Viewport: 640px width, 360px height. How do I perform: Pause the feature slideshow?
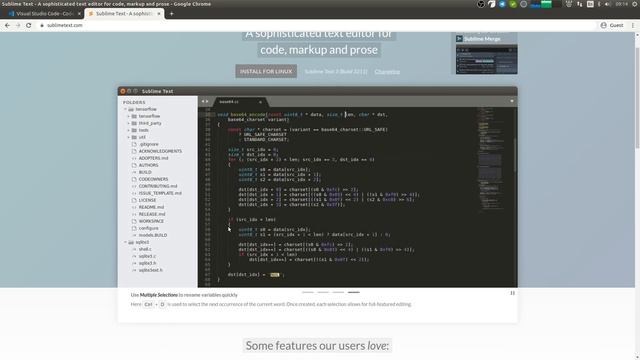pyautogui.click(x=512, y=293)
